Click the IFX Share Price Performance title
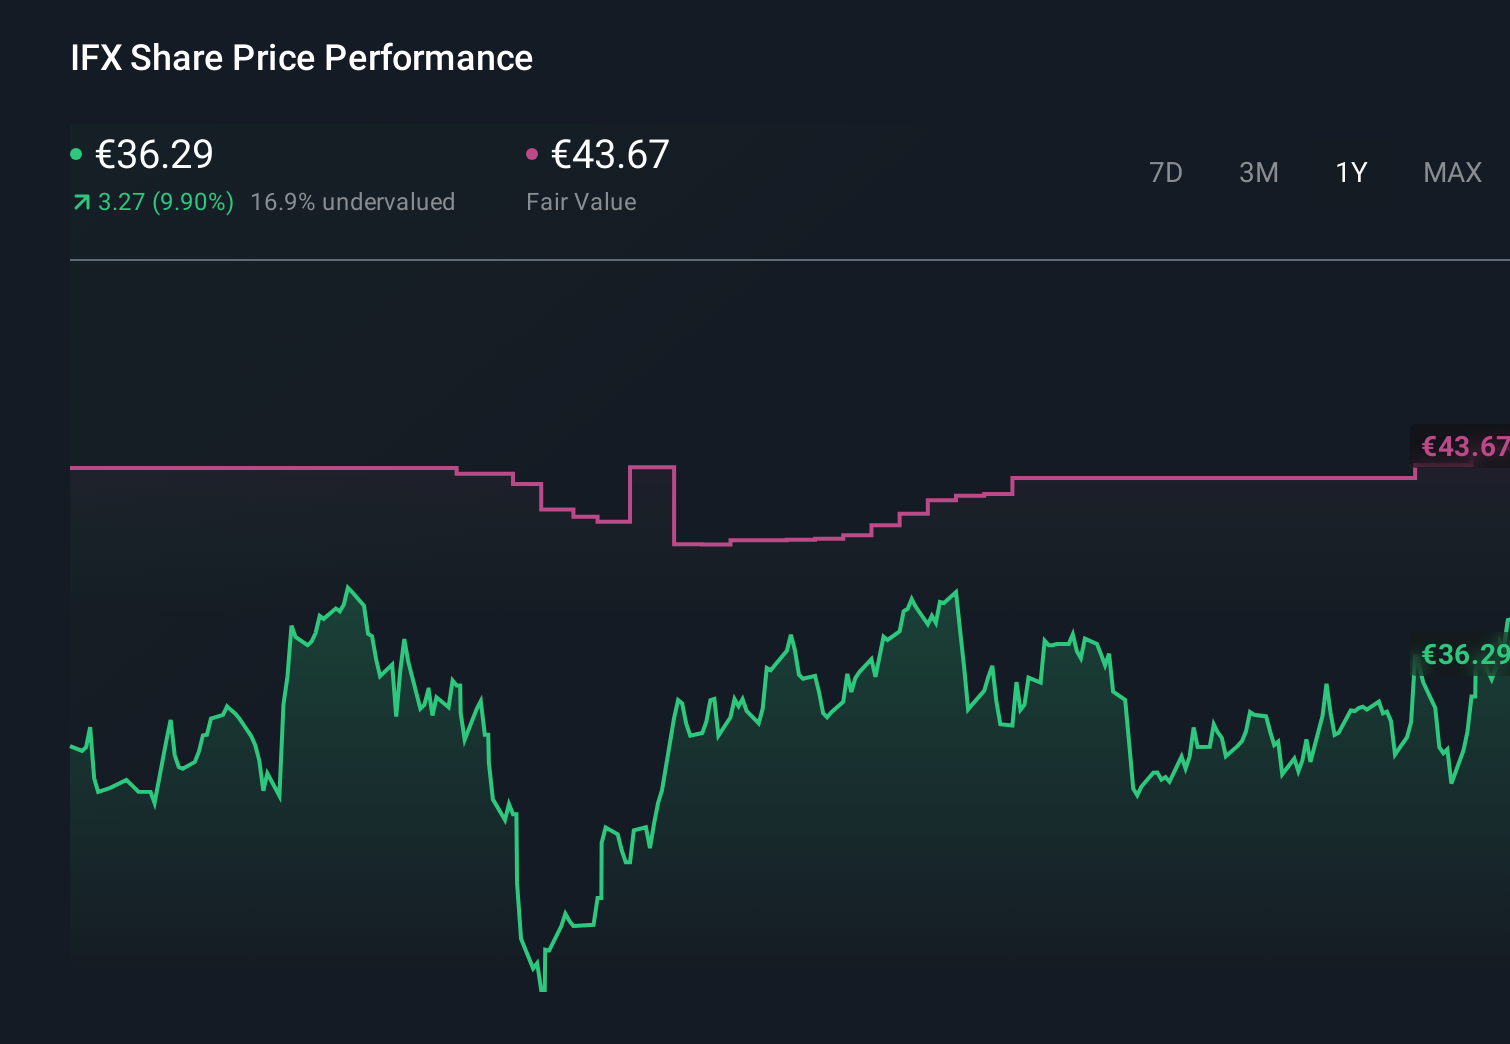The image size is (1510, 1044). click(300, 58)
